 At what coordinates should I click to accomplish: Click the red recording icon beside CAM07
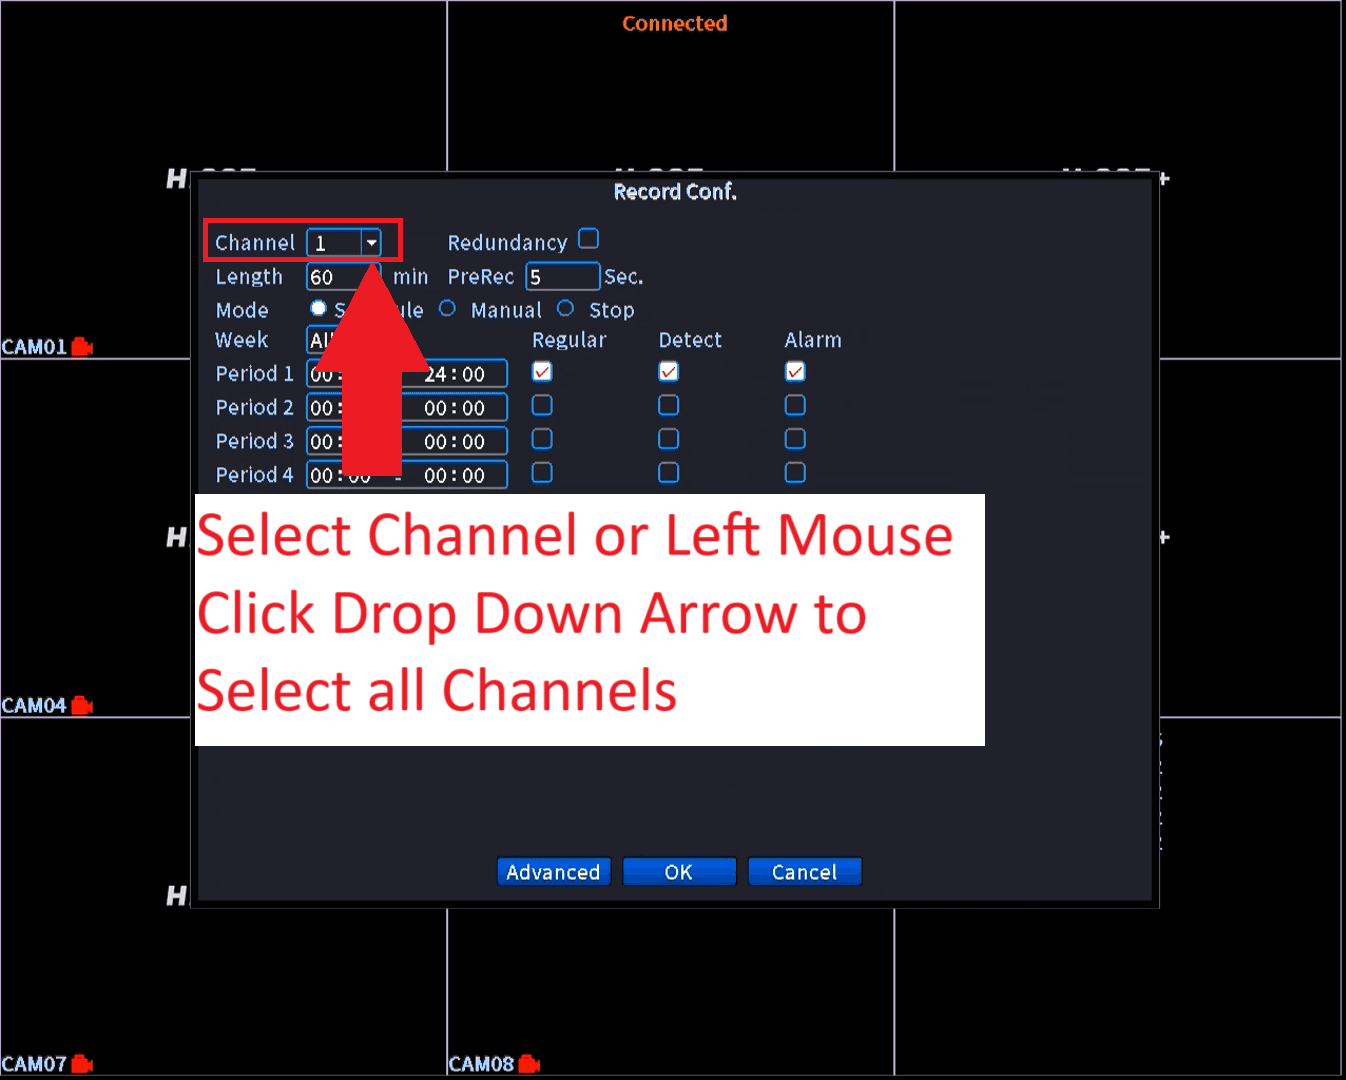[x=82, y=1064]
